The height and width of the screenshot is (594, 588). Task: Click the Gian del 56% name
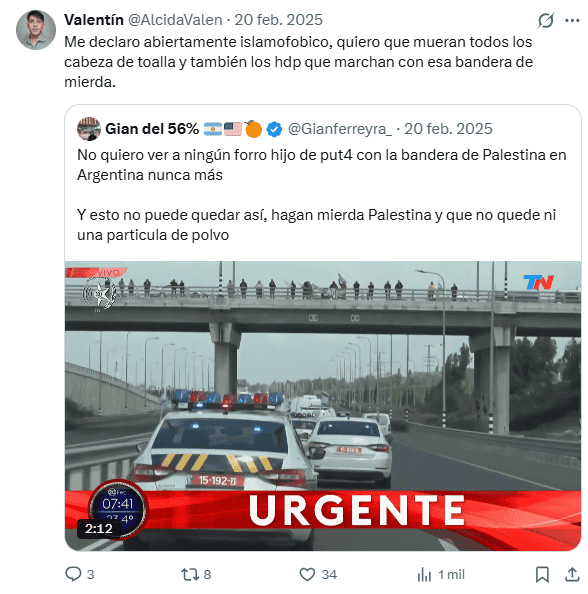tap(152, 129)
